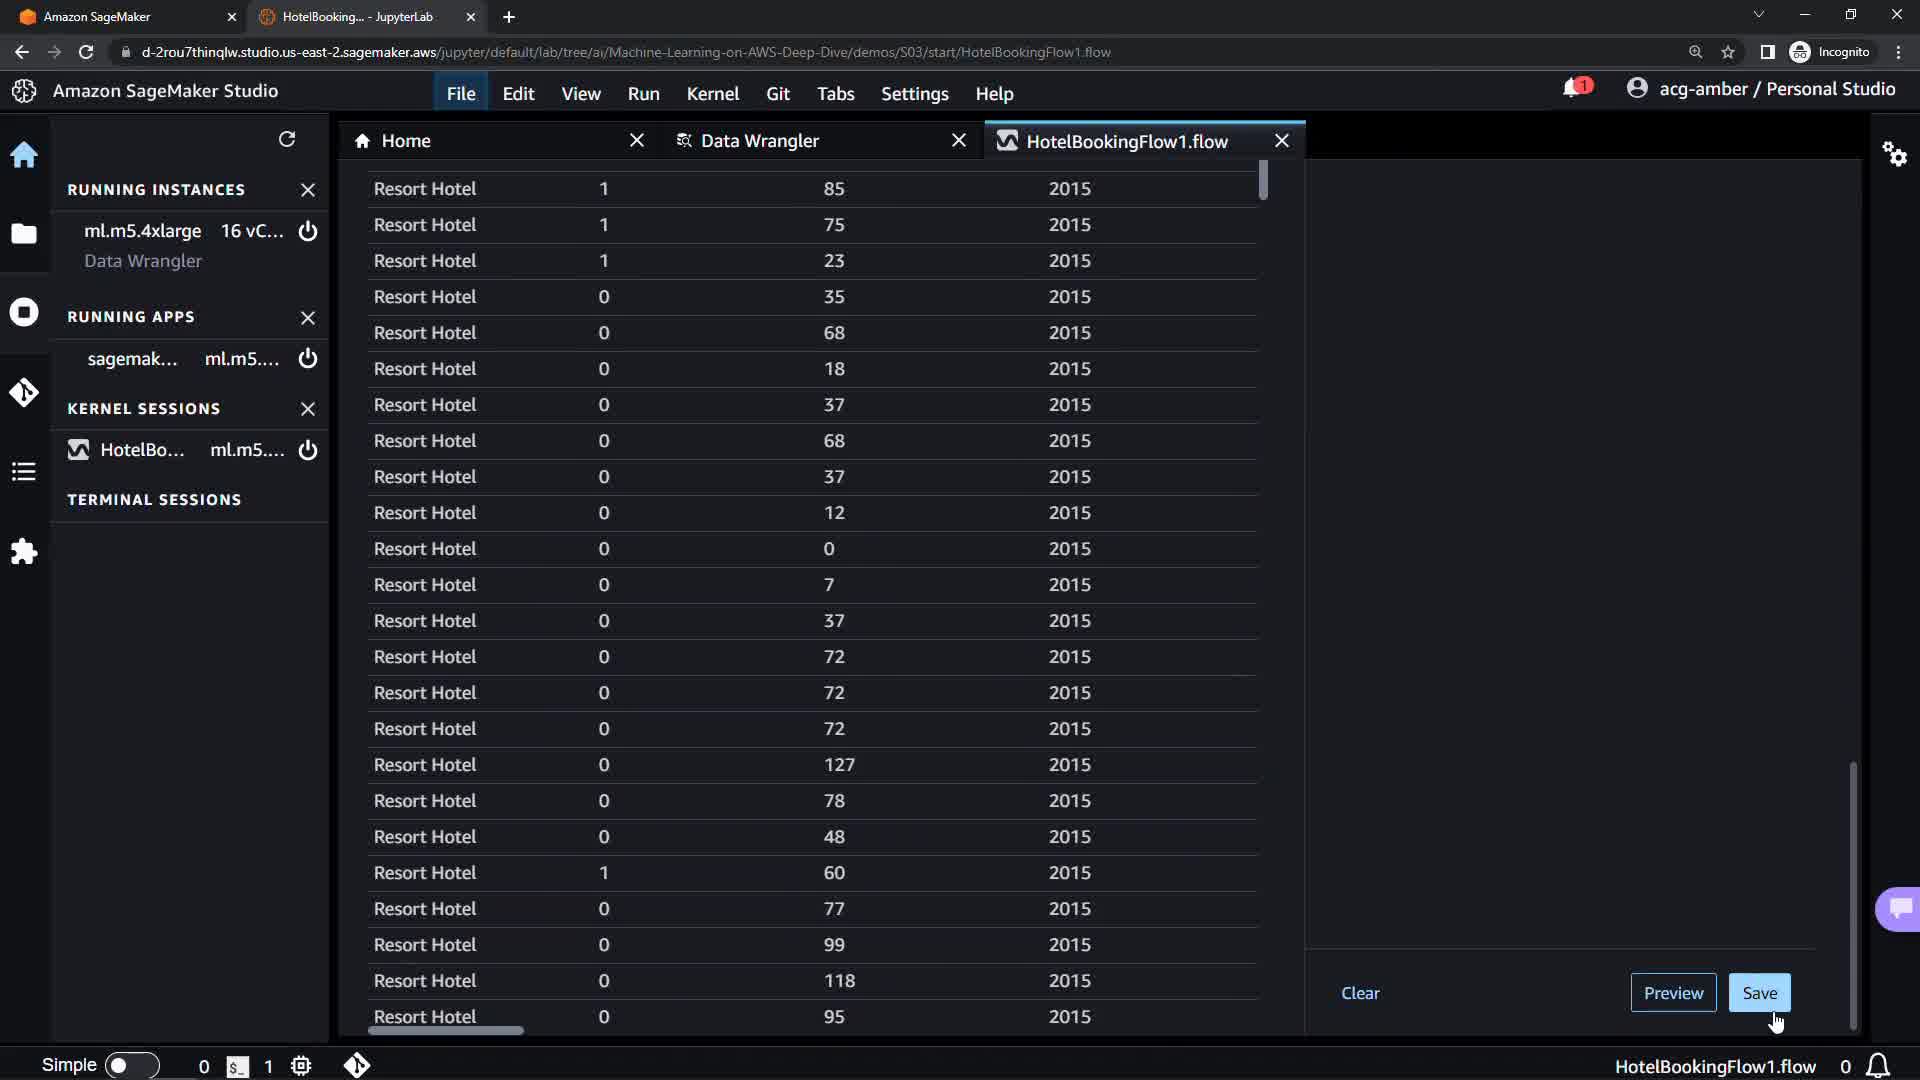
Task: Shut down all Running Apps
Action: pyautogui.click(x=308, y=318)
